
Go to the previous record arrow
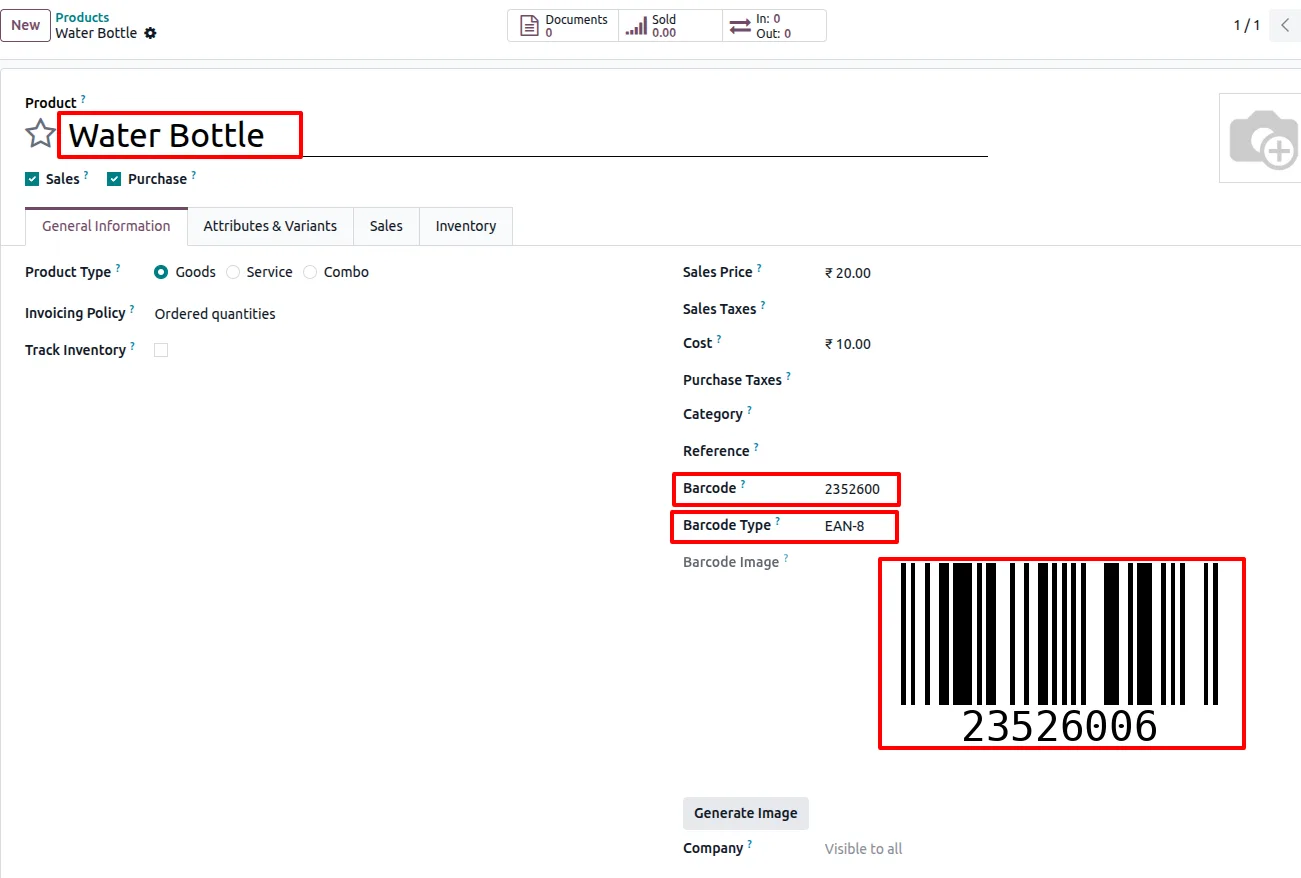1285,26
